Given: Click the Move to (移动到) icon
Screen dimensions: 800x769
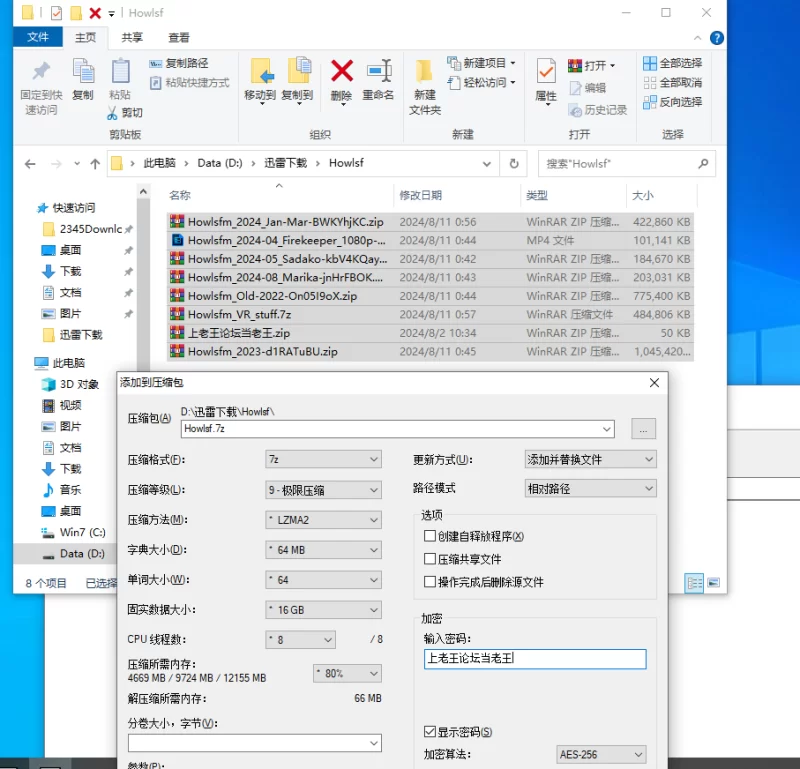Looking at the screenshot, I should 260,72.
